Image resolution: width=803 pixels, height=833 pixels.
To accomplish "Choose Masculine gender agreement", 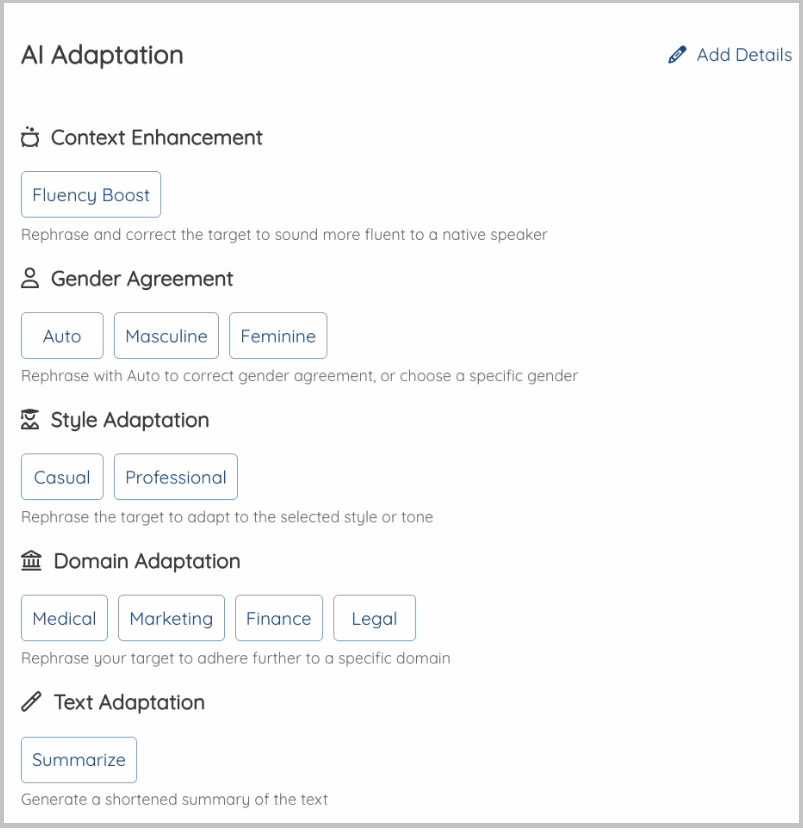I will click(x=167, y=336).
